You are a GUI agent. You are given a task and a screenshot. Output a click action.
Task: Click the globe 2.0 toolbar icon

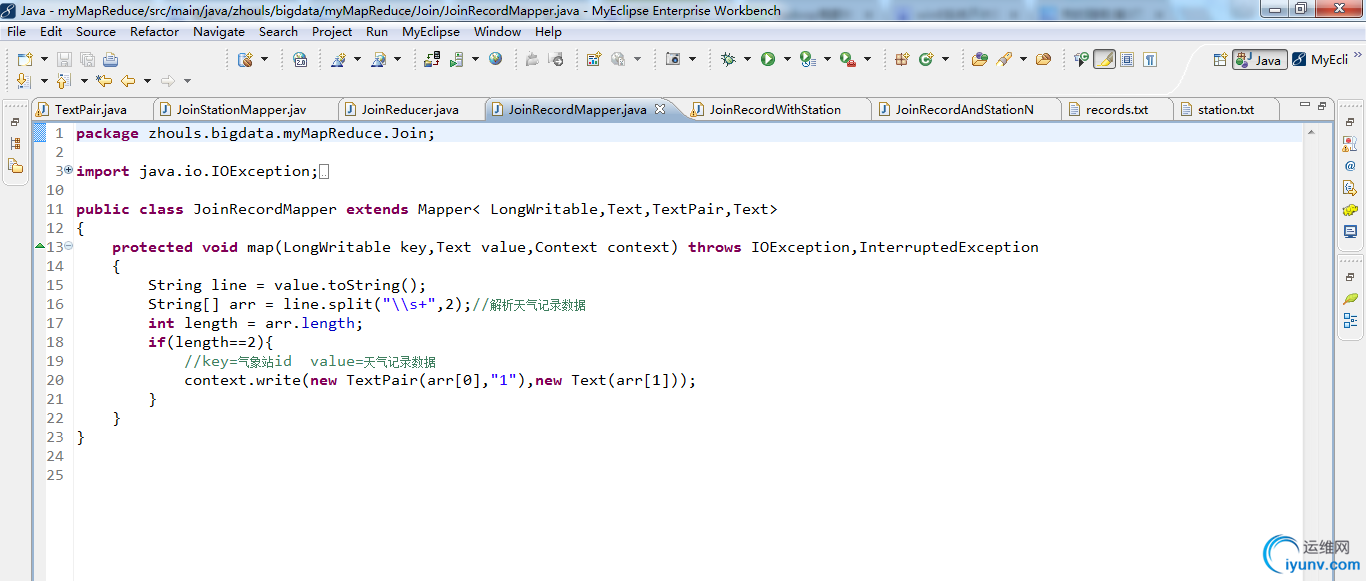(300, 59)
